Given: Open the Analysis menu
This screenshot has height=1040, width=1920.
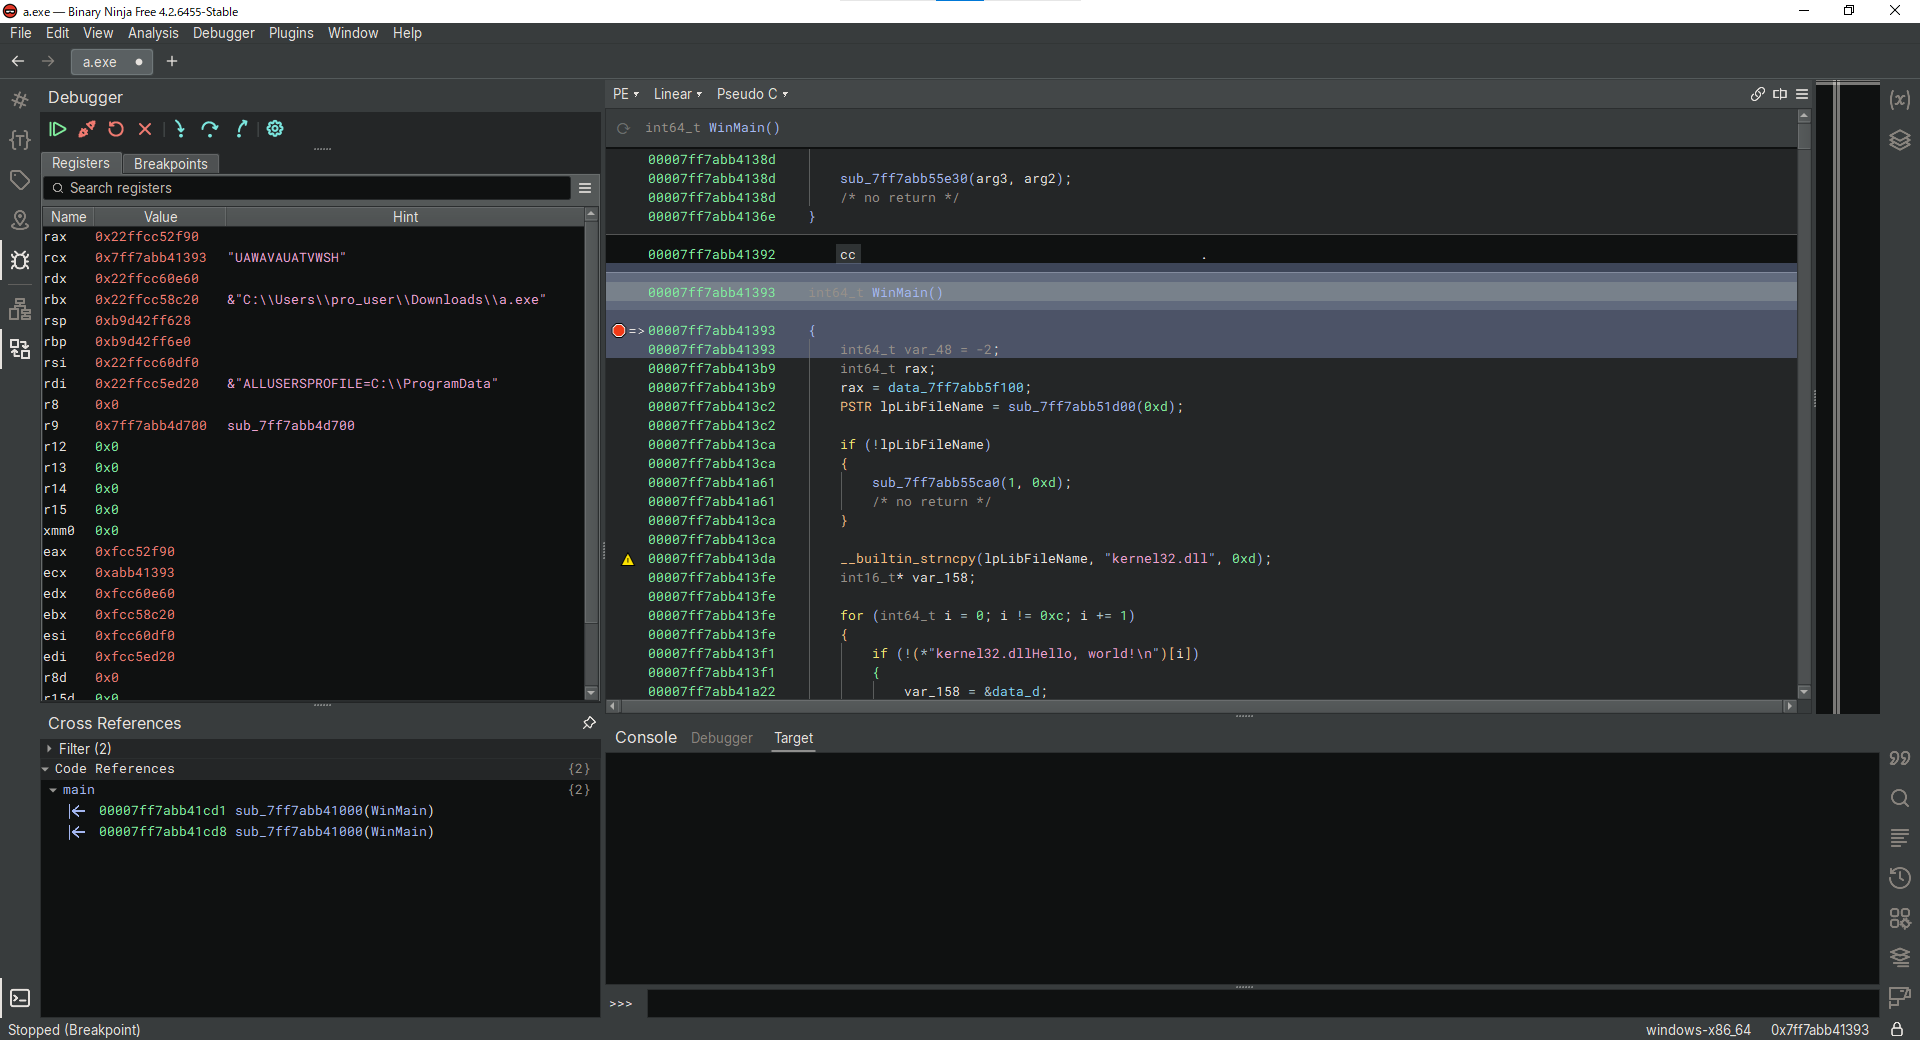Looking at the screenshot, I should coord(153,33).
